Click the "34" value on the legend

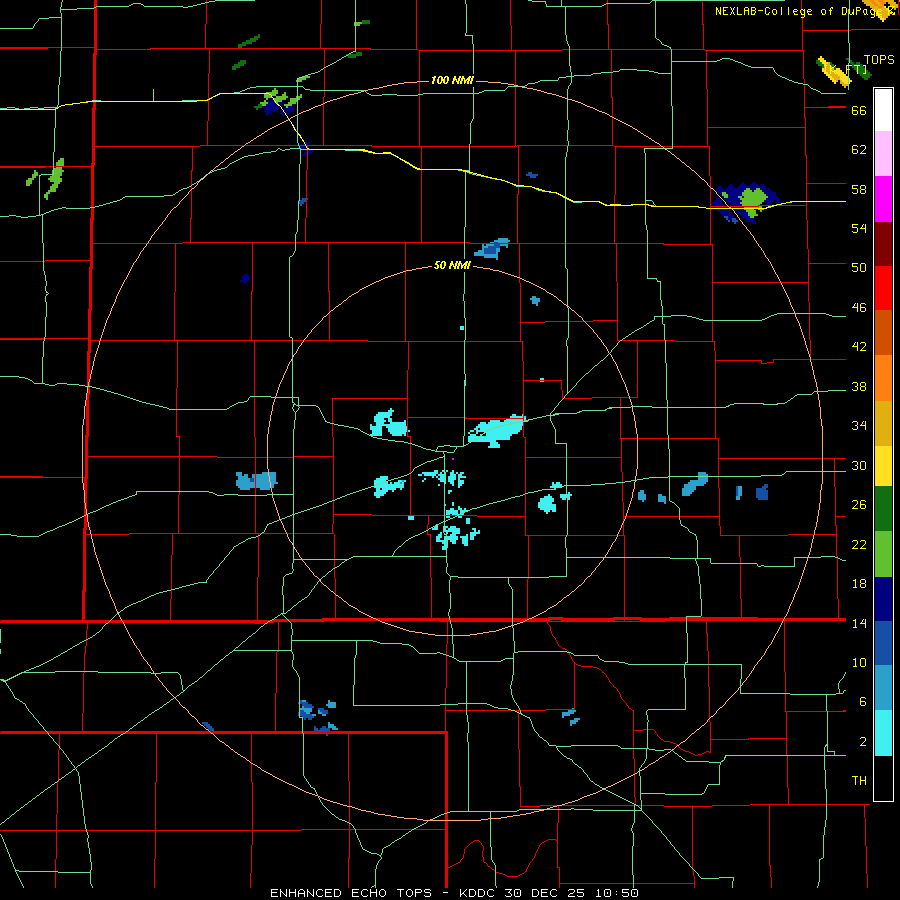tap(859, 426)
